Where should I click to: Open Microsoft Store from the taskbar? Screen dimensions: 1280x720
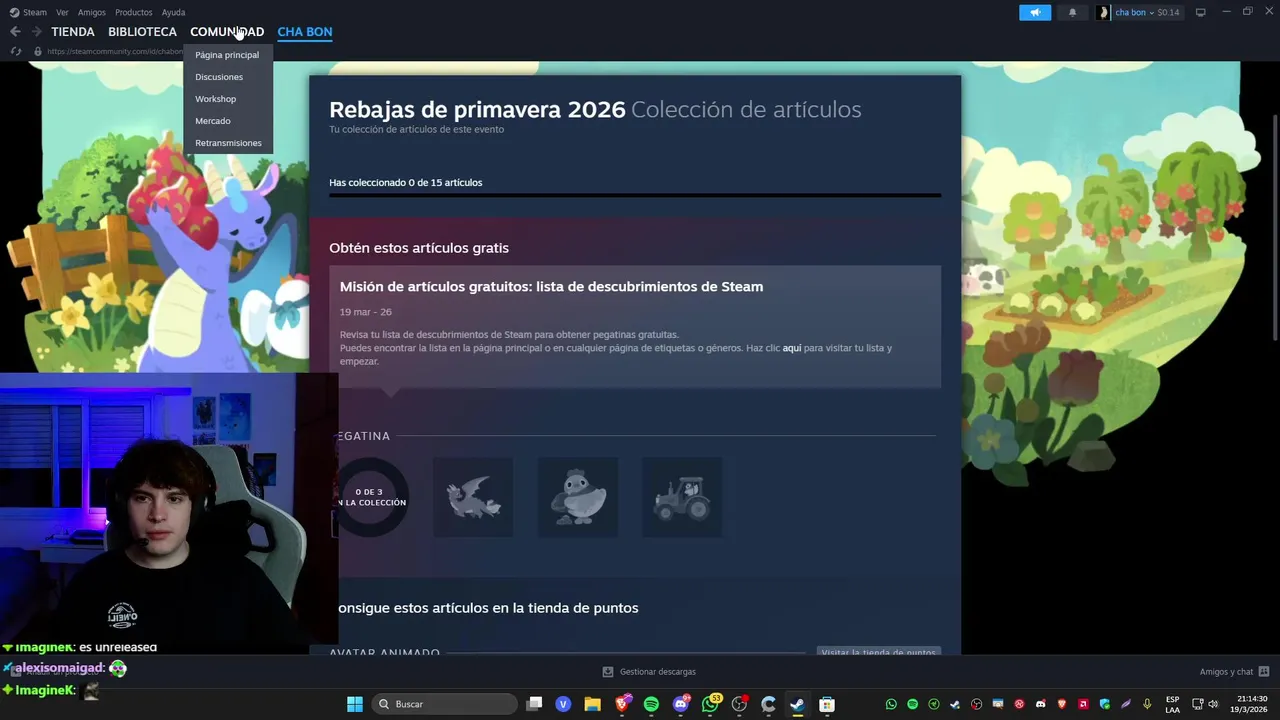[x=826, y=704]
